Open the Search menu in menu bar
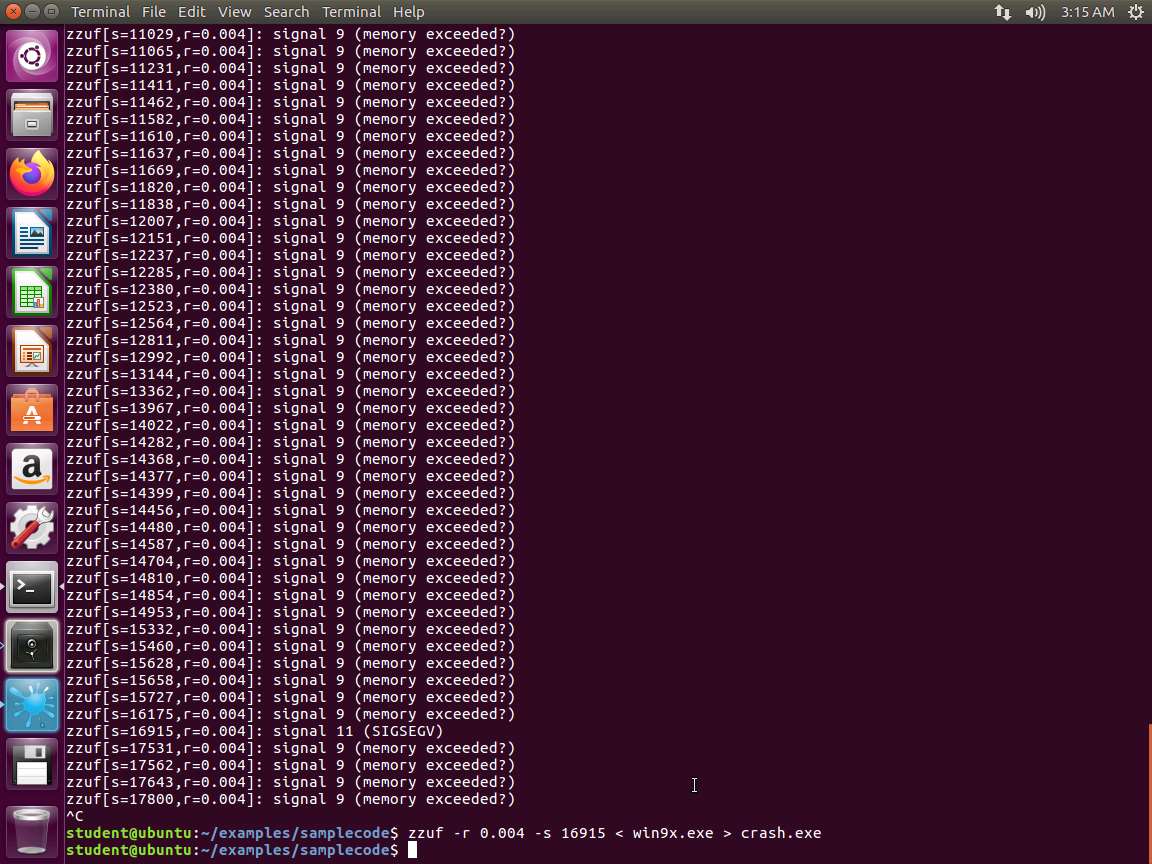Screen dimensions: 1152x864 click(286, 12)
